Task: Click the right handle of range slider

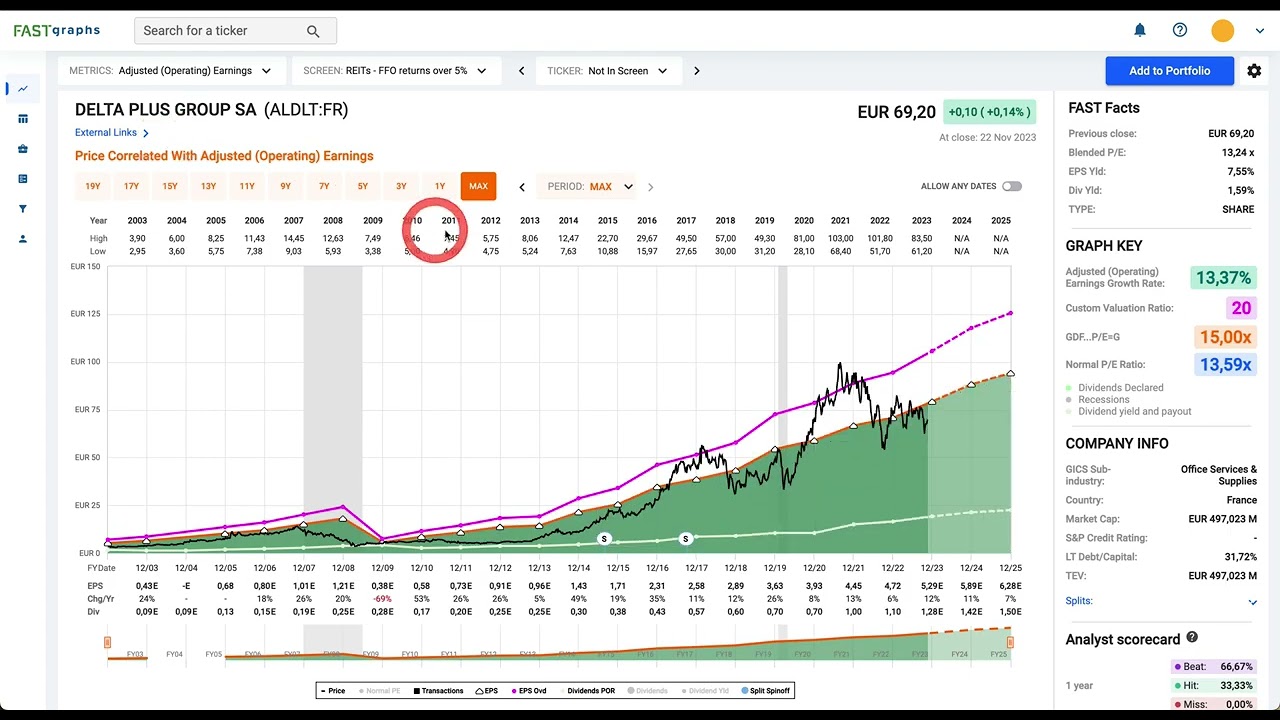Action: click(1010, 642)
